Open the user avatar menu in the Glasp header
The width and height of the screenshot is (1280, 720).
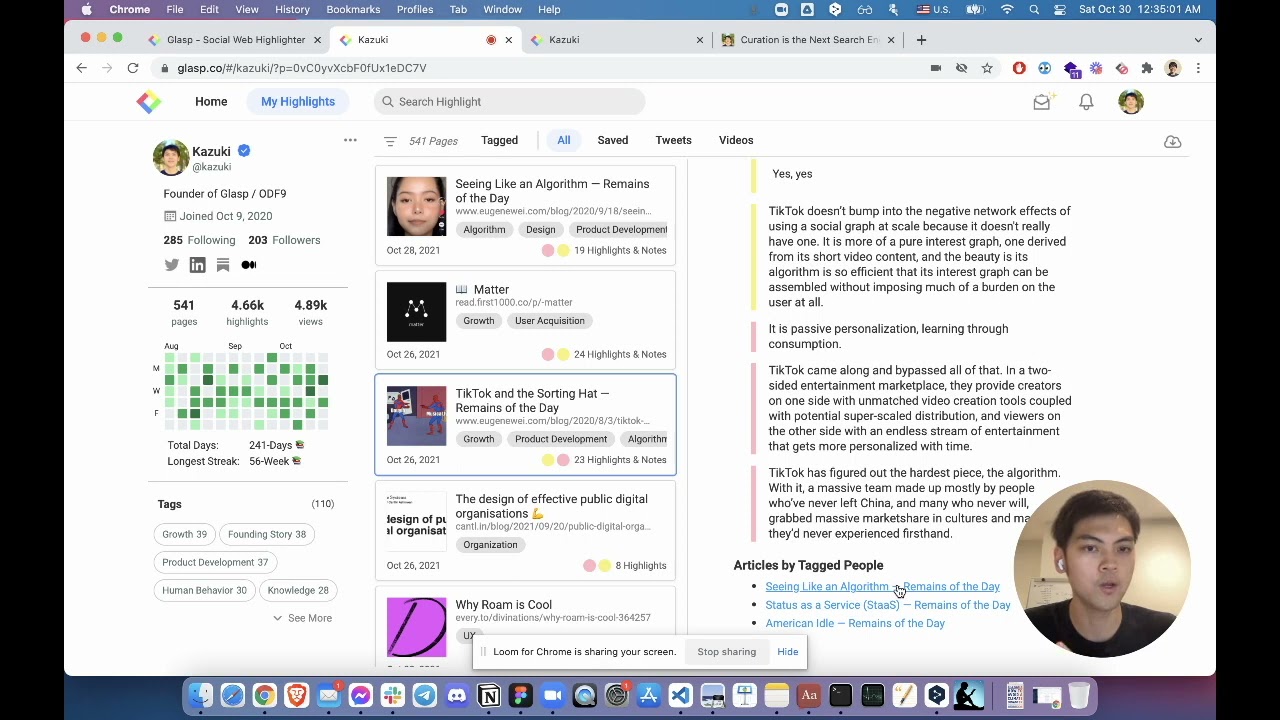(1131, 101)
